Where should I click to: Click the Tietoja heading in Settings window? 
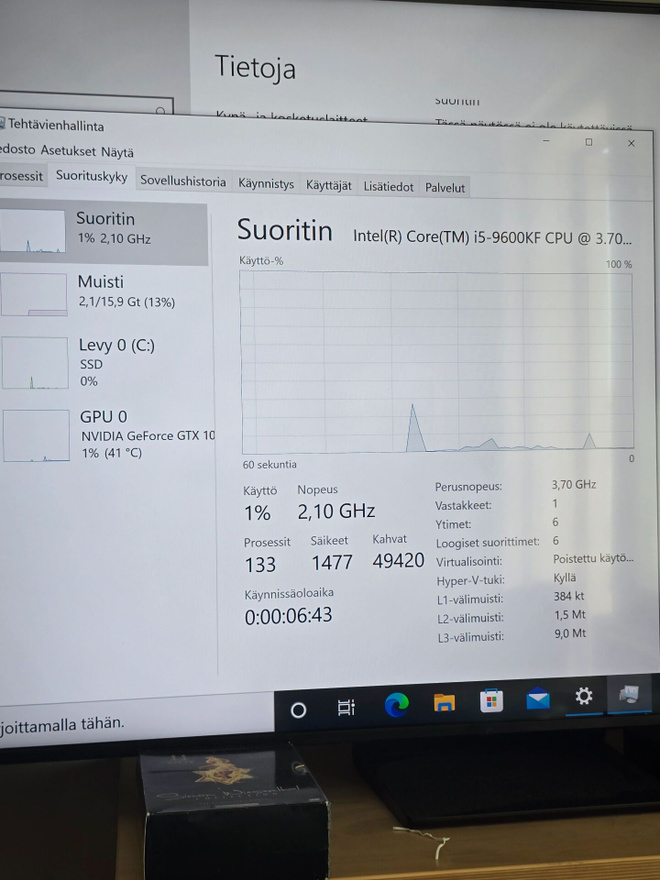click(255, 67)
